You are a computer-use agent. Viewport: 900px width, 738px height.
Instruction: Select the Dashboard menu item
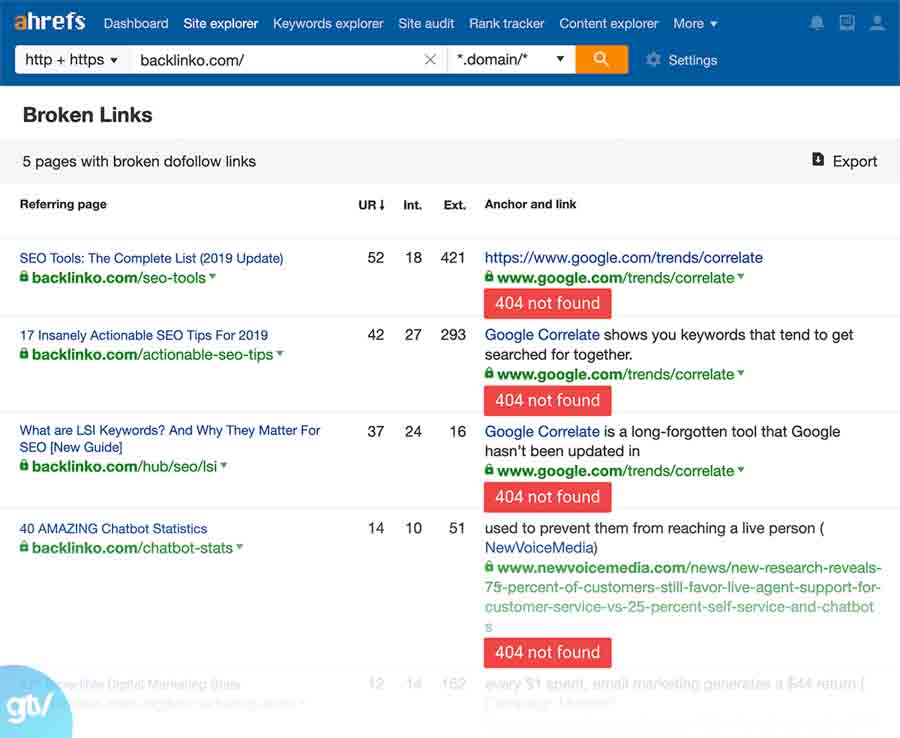(136, 23)
